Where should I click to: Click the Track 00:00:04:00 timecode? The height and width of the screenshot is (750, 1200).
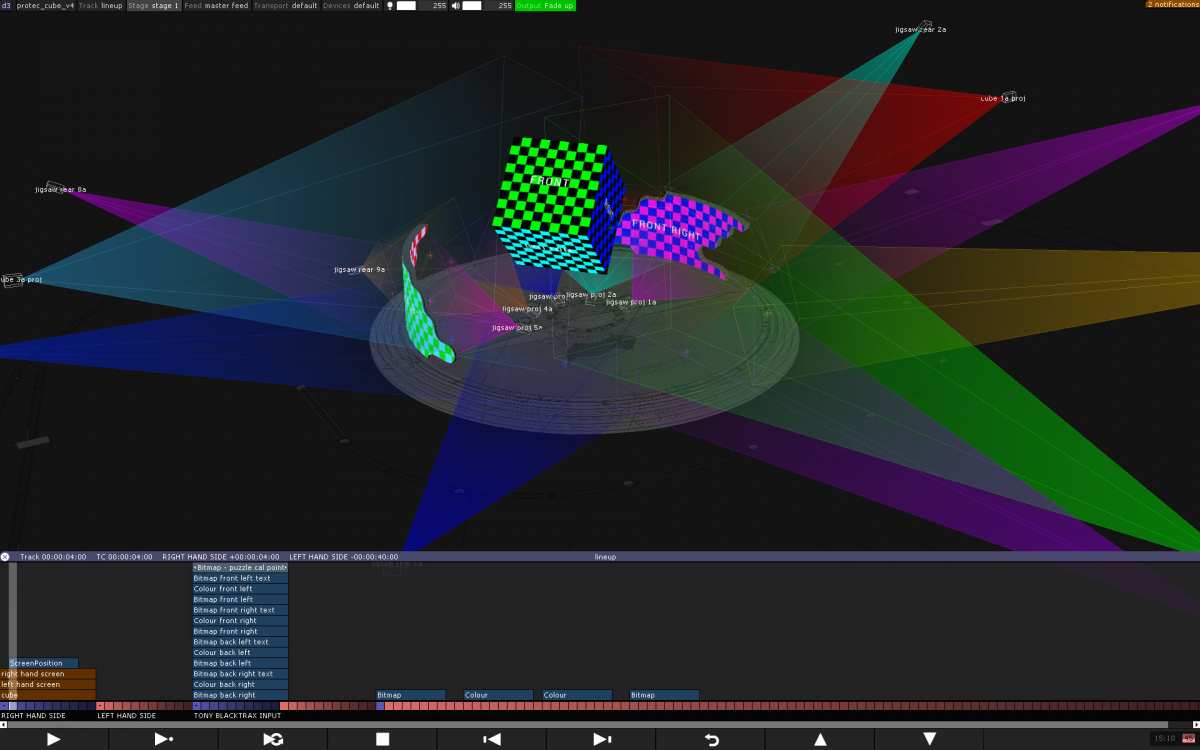[x=53, y=557]
